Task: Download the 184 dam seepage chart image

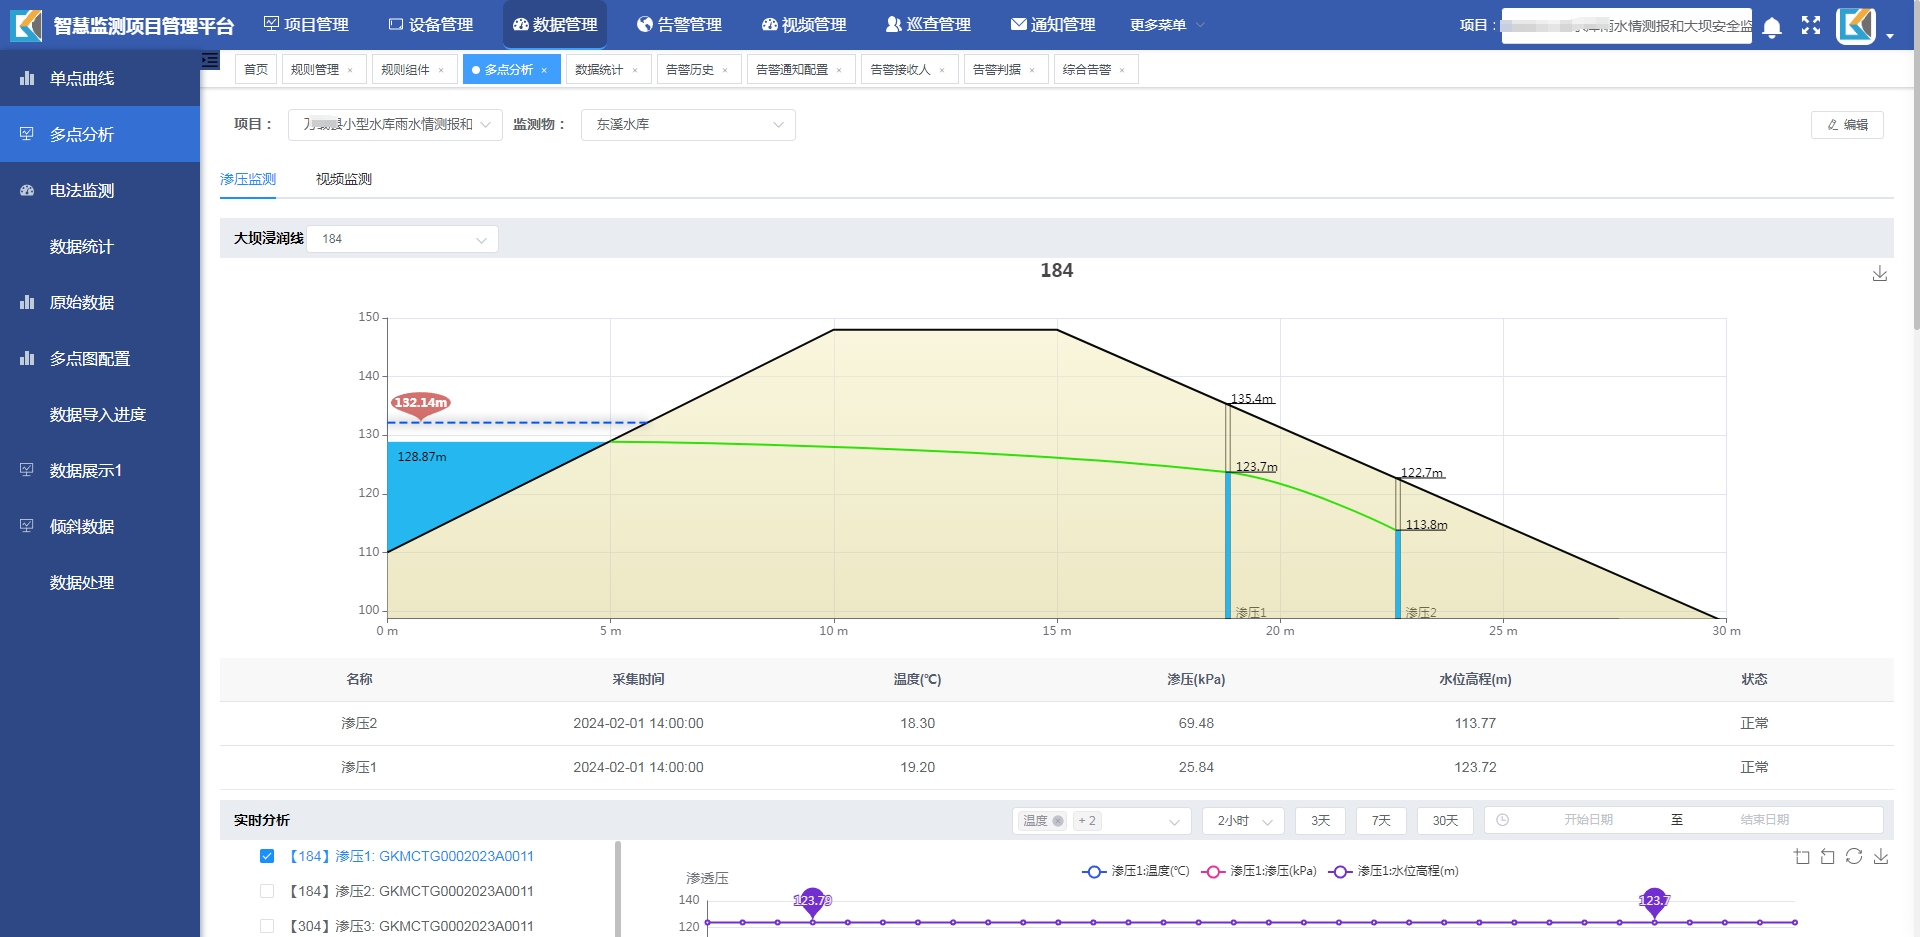Action: coord(1880,274)
